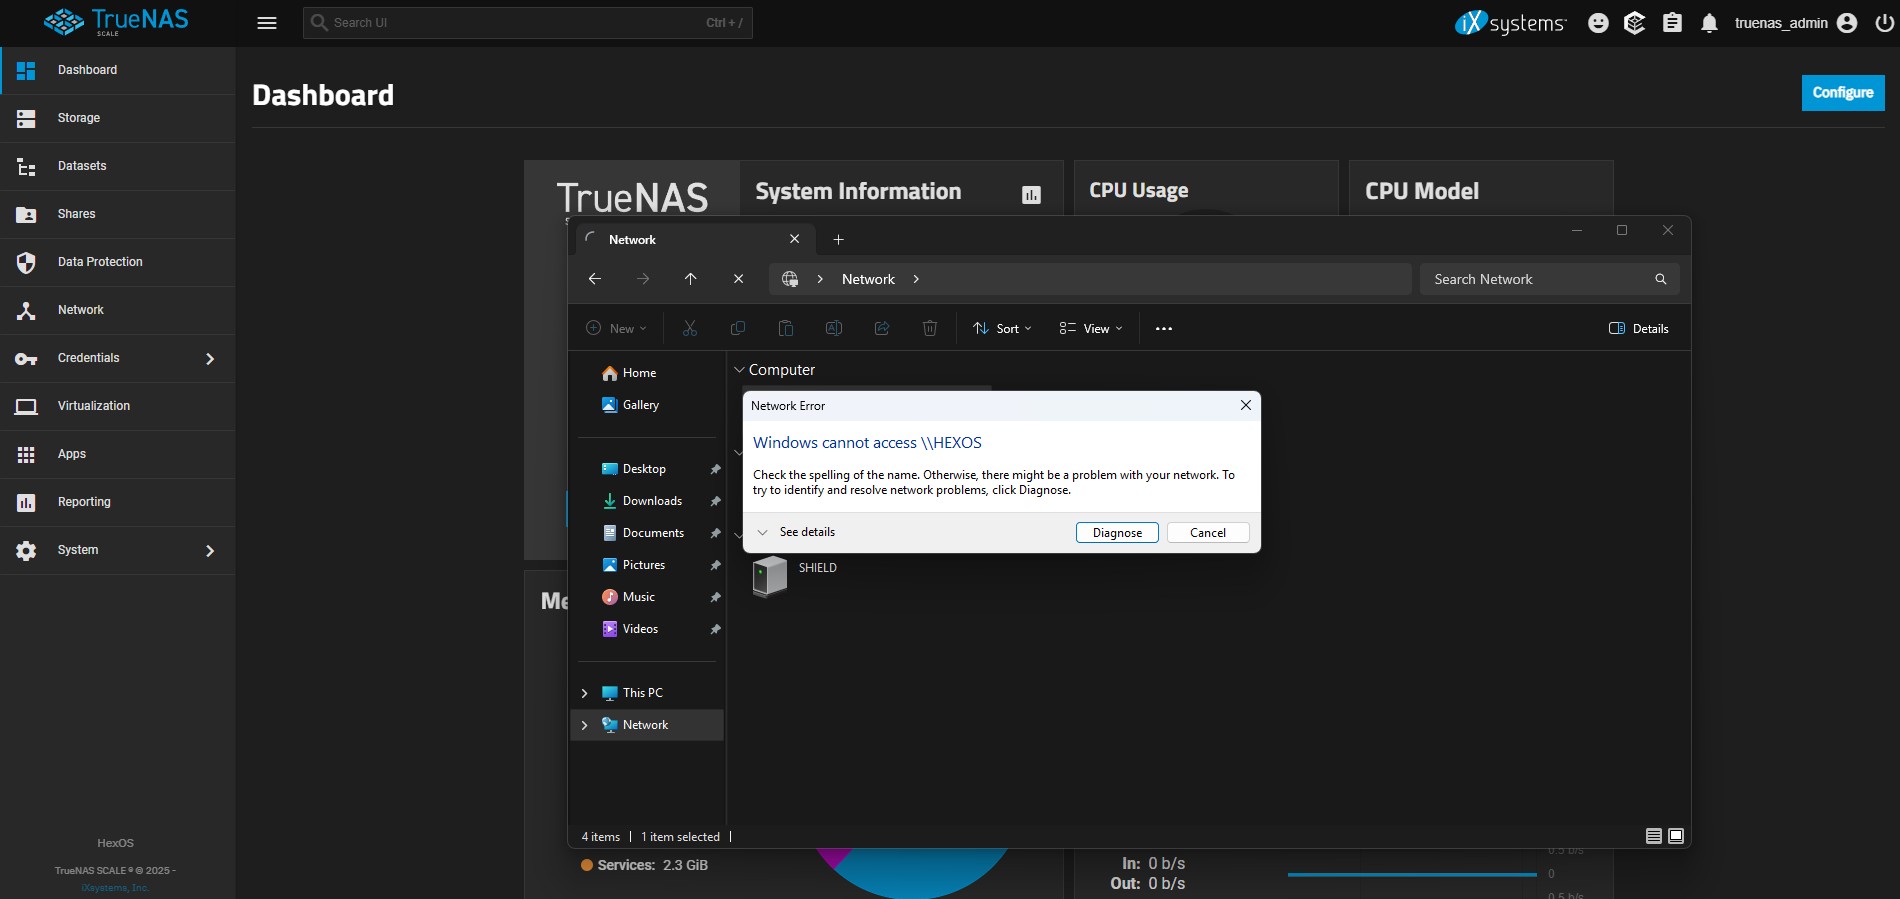
Task: Go forward in File Explorer
Action: click(643, 279)
